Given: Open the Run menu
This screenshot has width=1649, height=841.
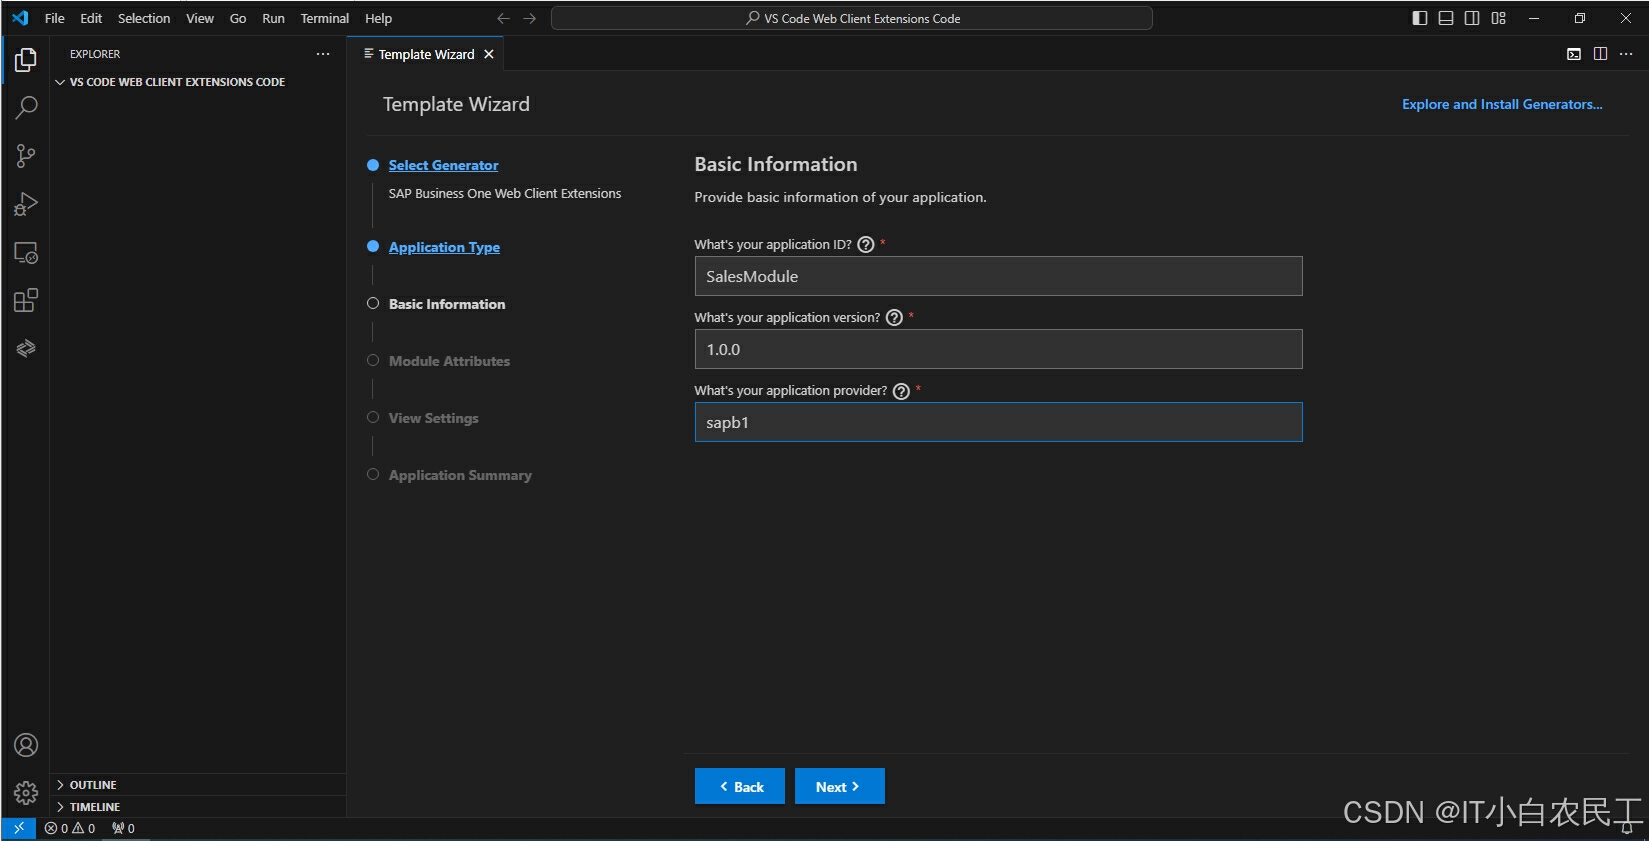Looking at the screenshot, I should (273, 18).
